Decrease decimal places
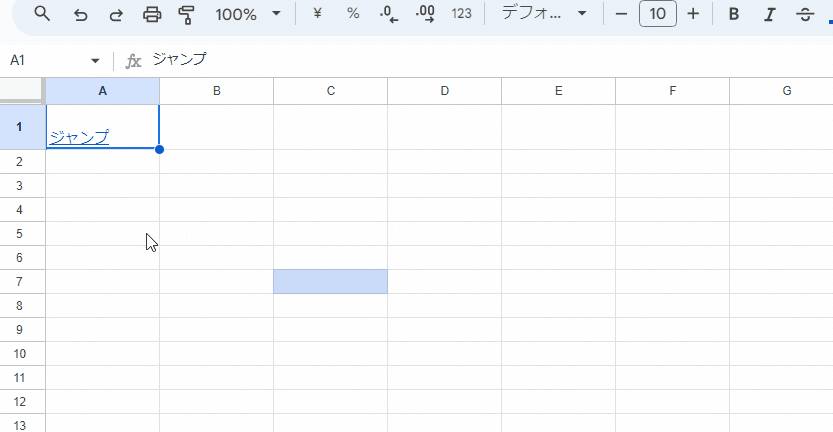Viewport: 833px width, 432px height. 389,14
